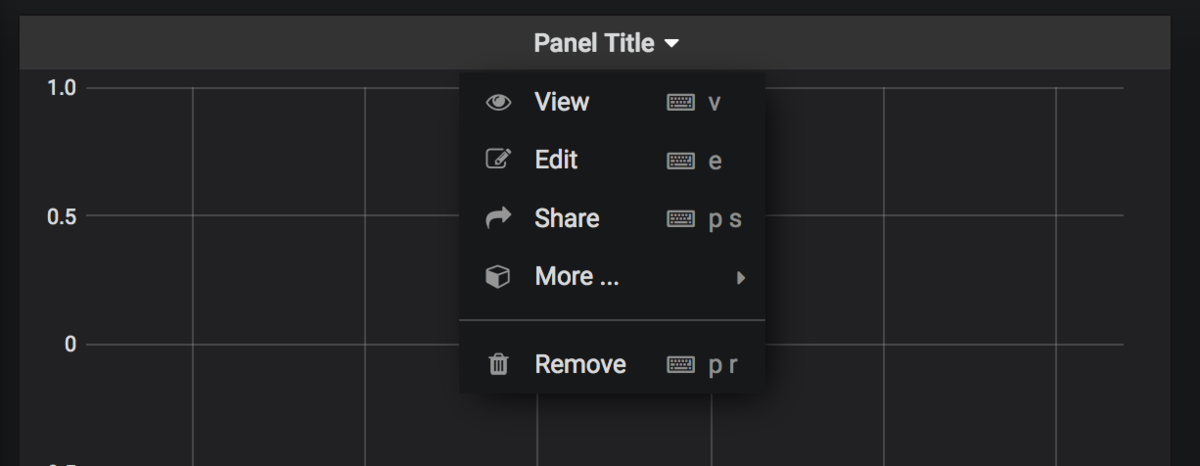The image size is (1200, 466).
Task: Click the trash can icon
Action: pyautogui.click(x=497, y=365)
